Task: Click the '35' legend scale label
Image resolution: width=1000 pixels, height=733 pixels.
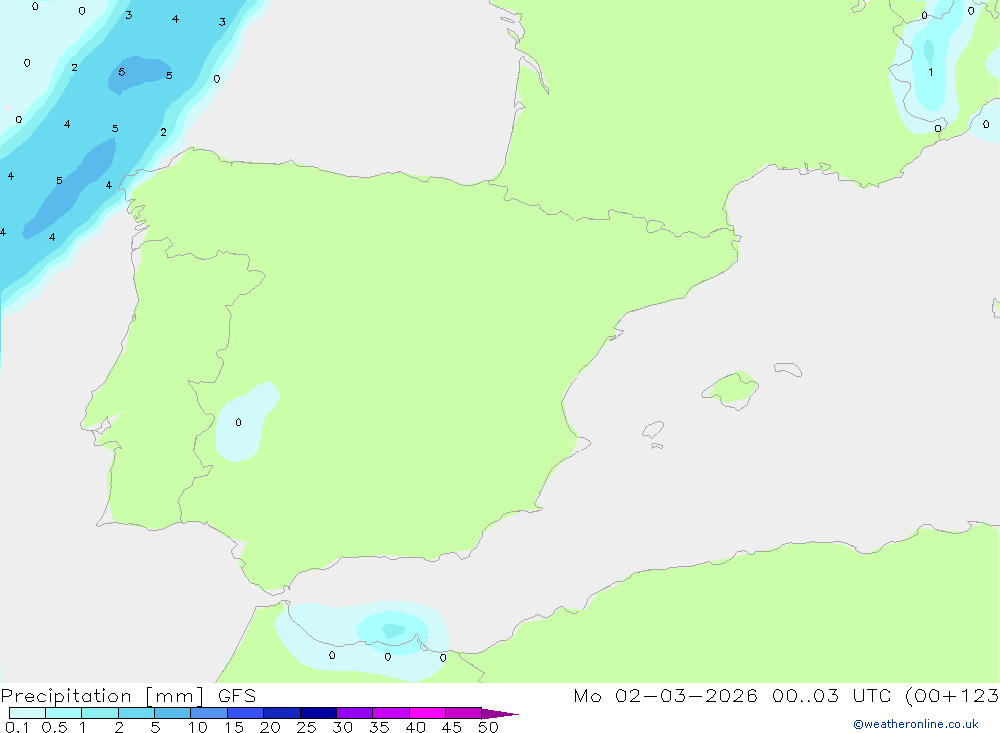Action: pyautogui.click(x=379, y=727)
